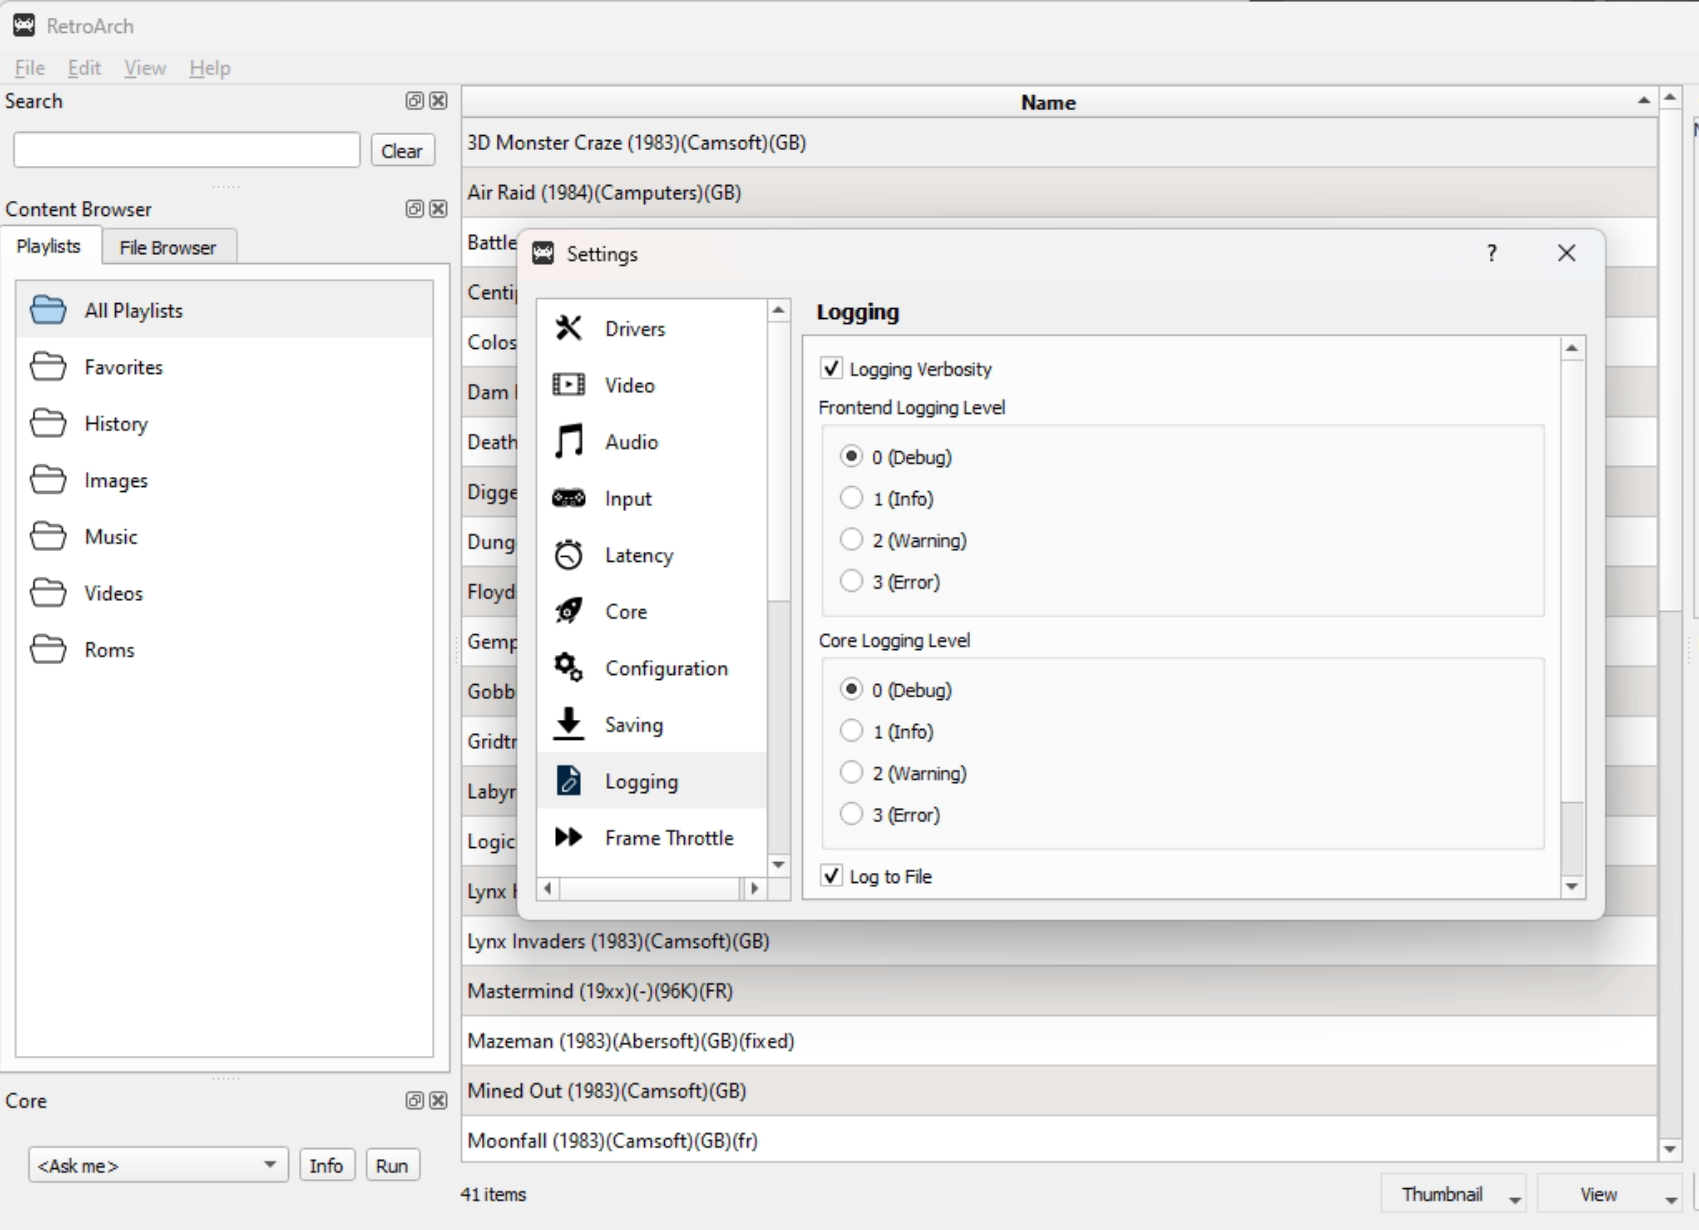
Task: Open the Configuration gears icon
Action: pos(569,667)
